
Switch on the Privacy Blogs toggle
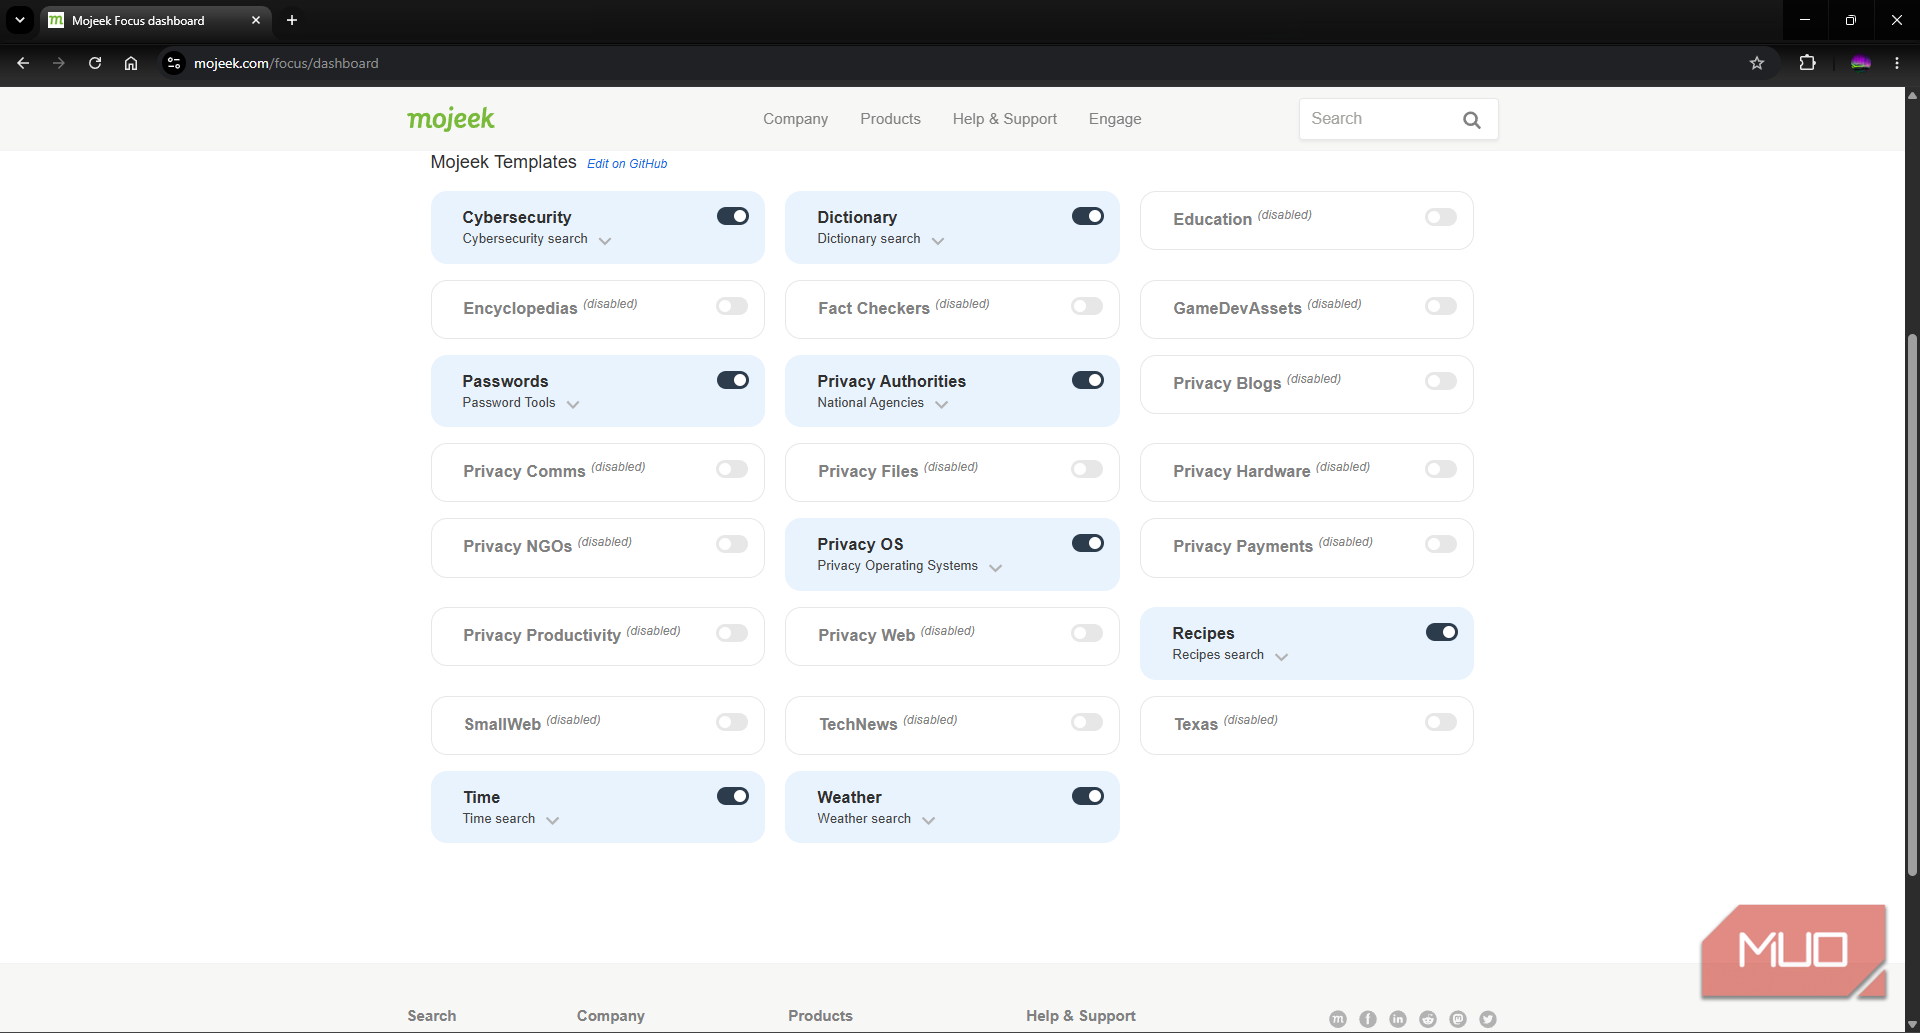pyautogui.click(x=1441, y=381)
